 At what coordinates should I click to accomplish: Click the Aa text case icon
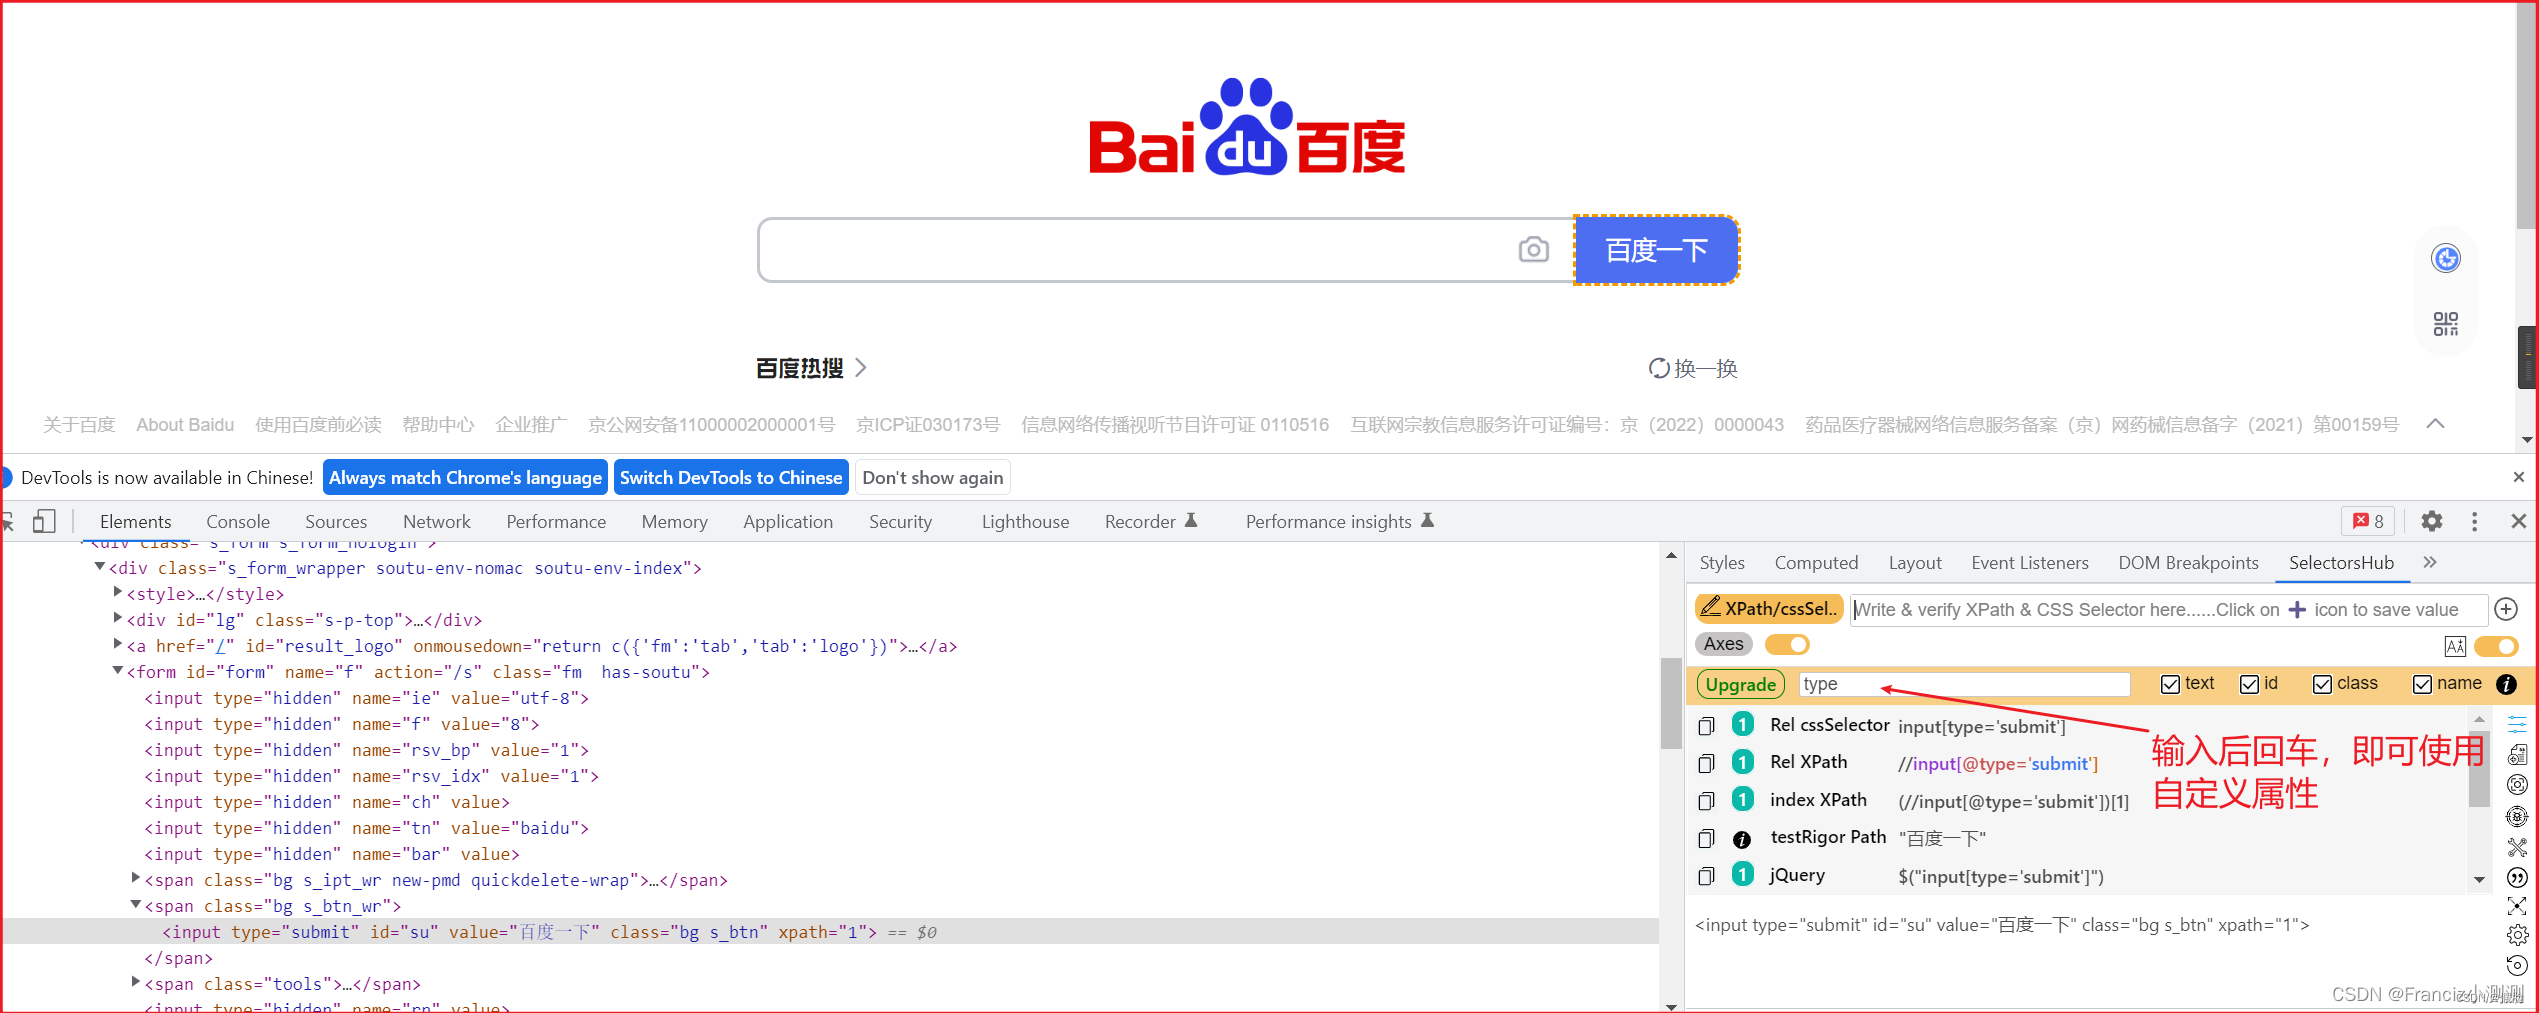point(2455,646)
